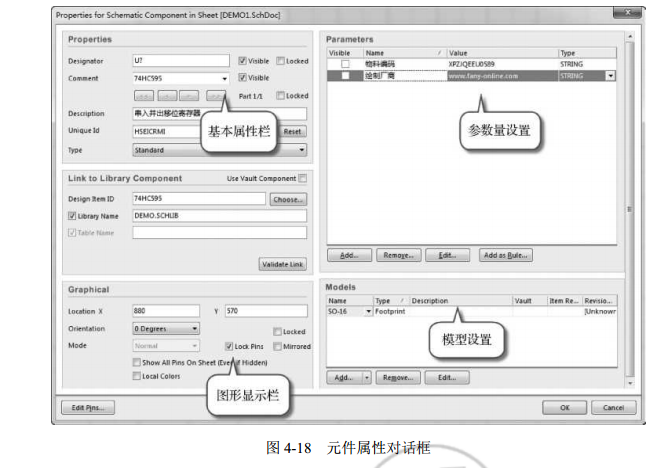Open STRING type dropdown in selected parameter
This screenshot has height=468, width=660.
(610, 76)
